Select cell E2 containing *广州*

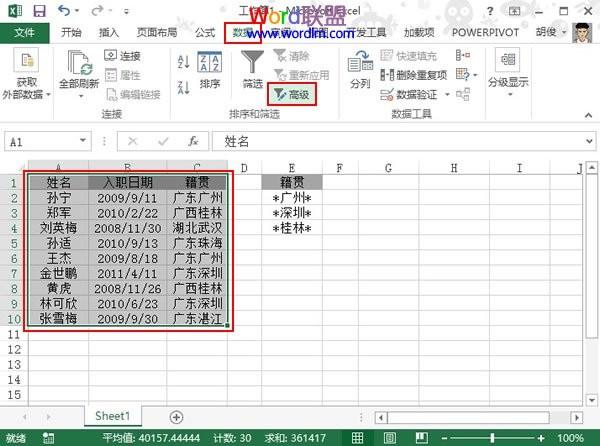[x=292, y=198]
